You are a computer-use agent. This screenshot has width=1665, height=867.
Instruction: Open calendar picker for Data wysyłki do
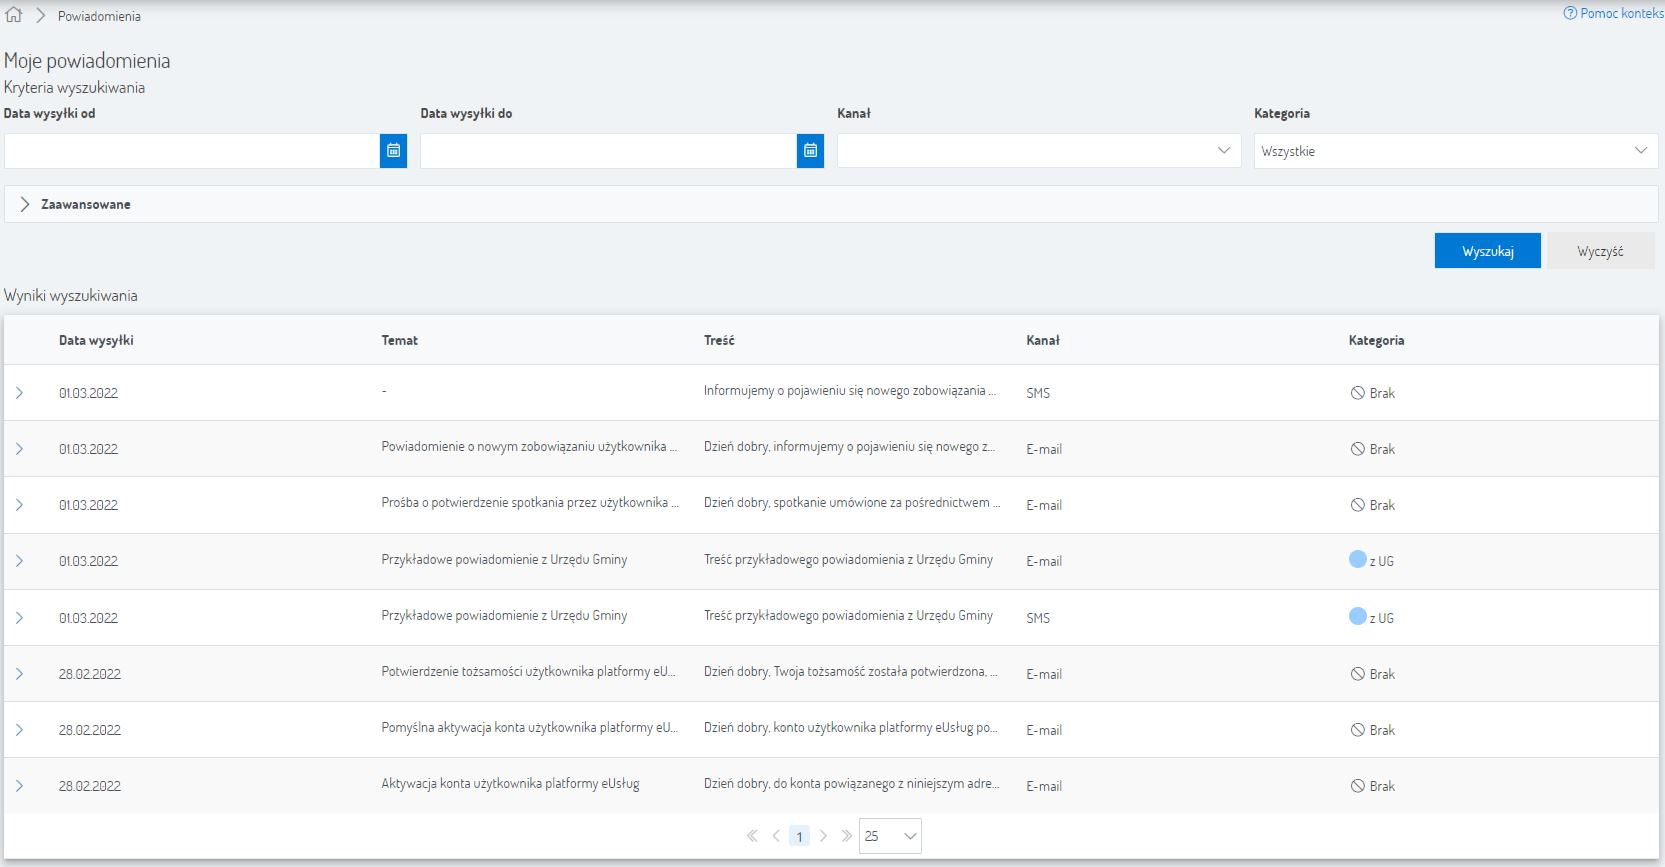coord(810,151)
